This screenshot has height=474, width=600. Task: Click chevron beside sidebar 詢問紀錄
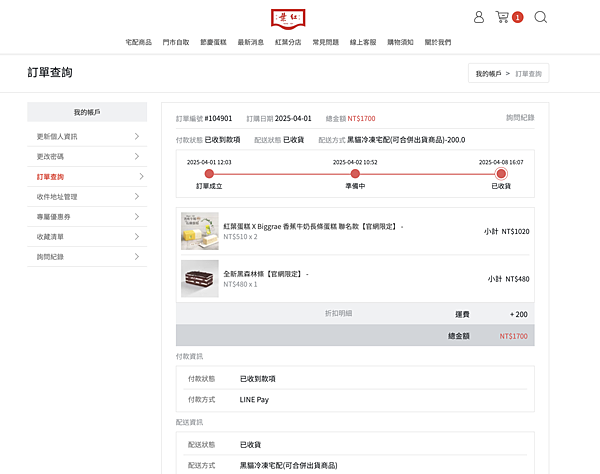[137, 256]
